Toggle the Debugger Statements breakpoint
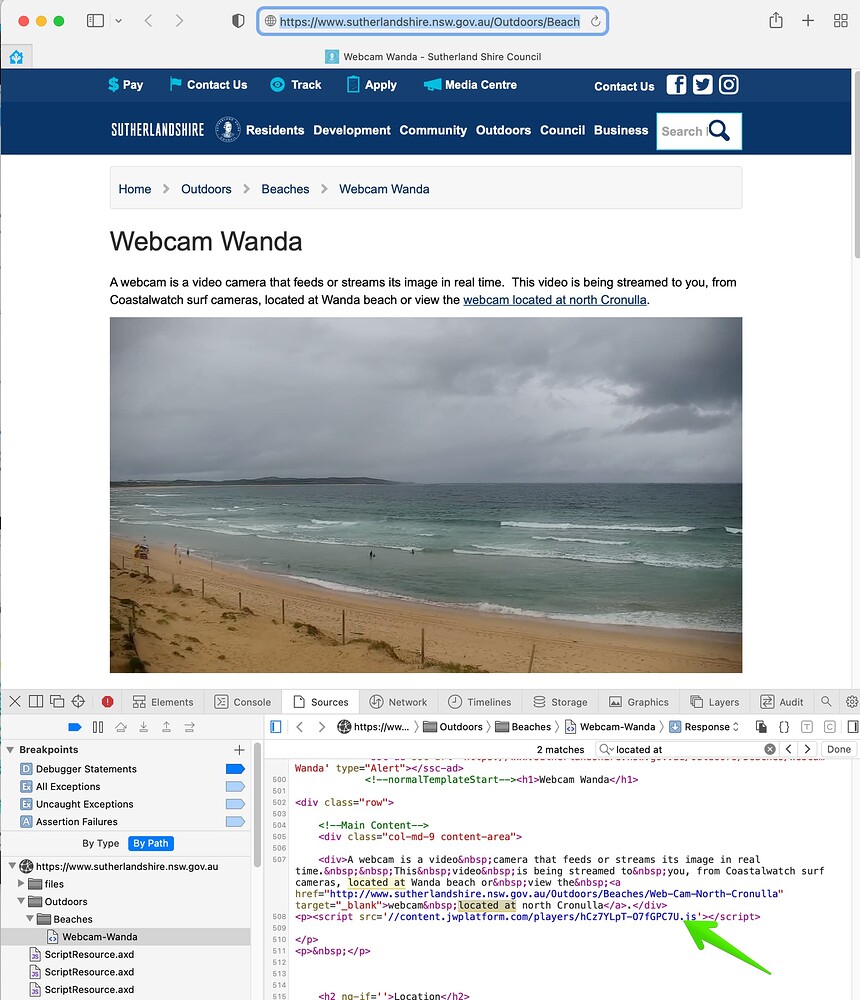Image resolution: width=860 pixels, height=1000 pixels. pos(235,769)
